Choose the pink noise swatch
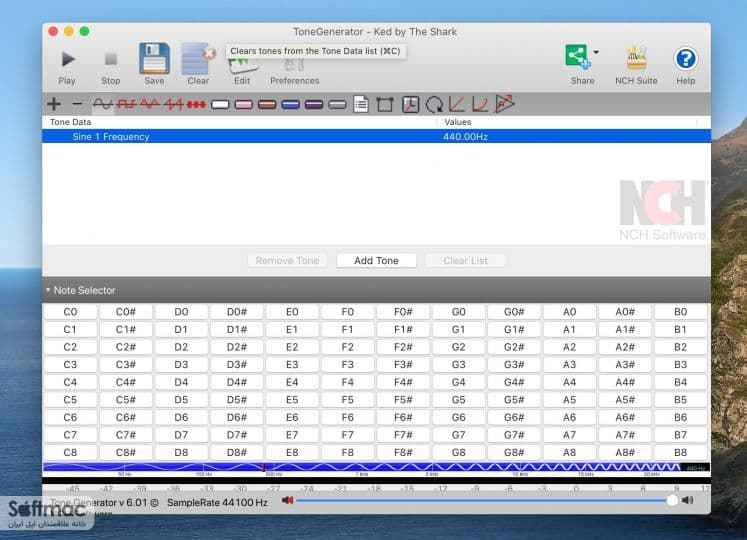Screen dimensions: 747x540 click(x=243, y=104)
